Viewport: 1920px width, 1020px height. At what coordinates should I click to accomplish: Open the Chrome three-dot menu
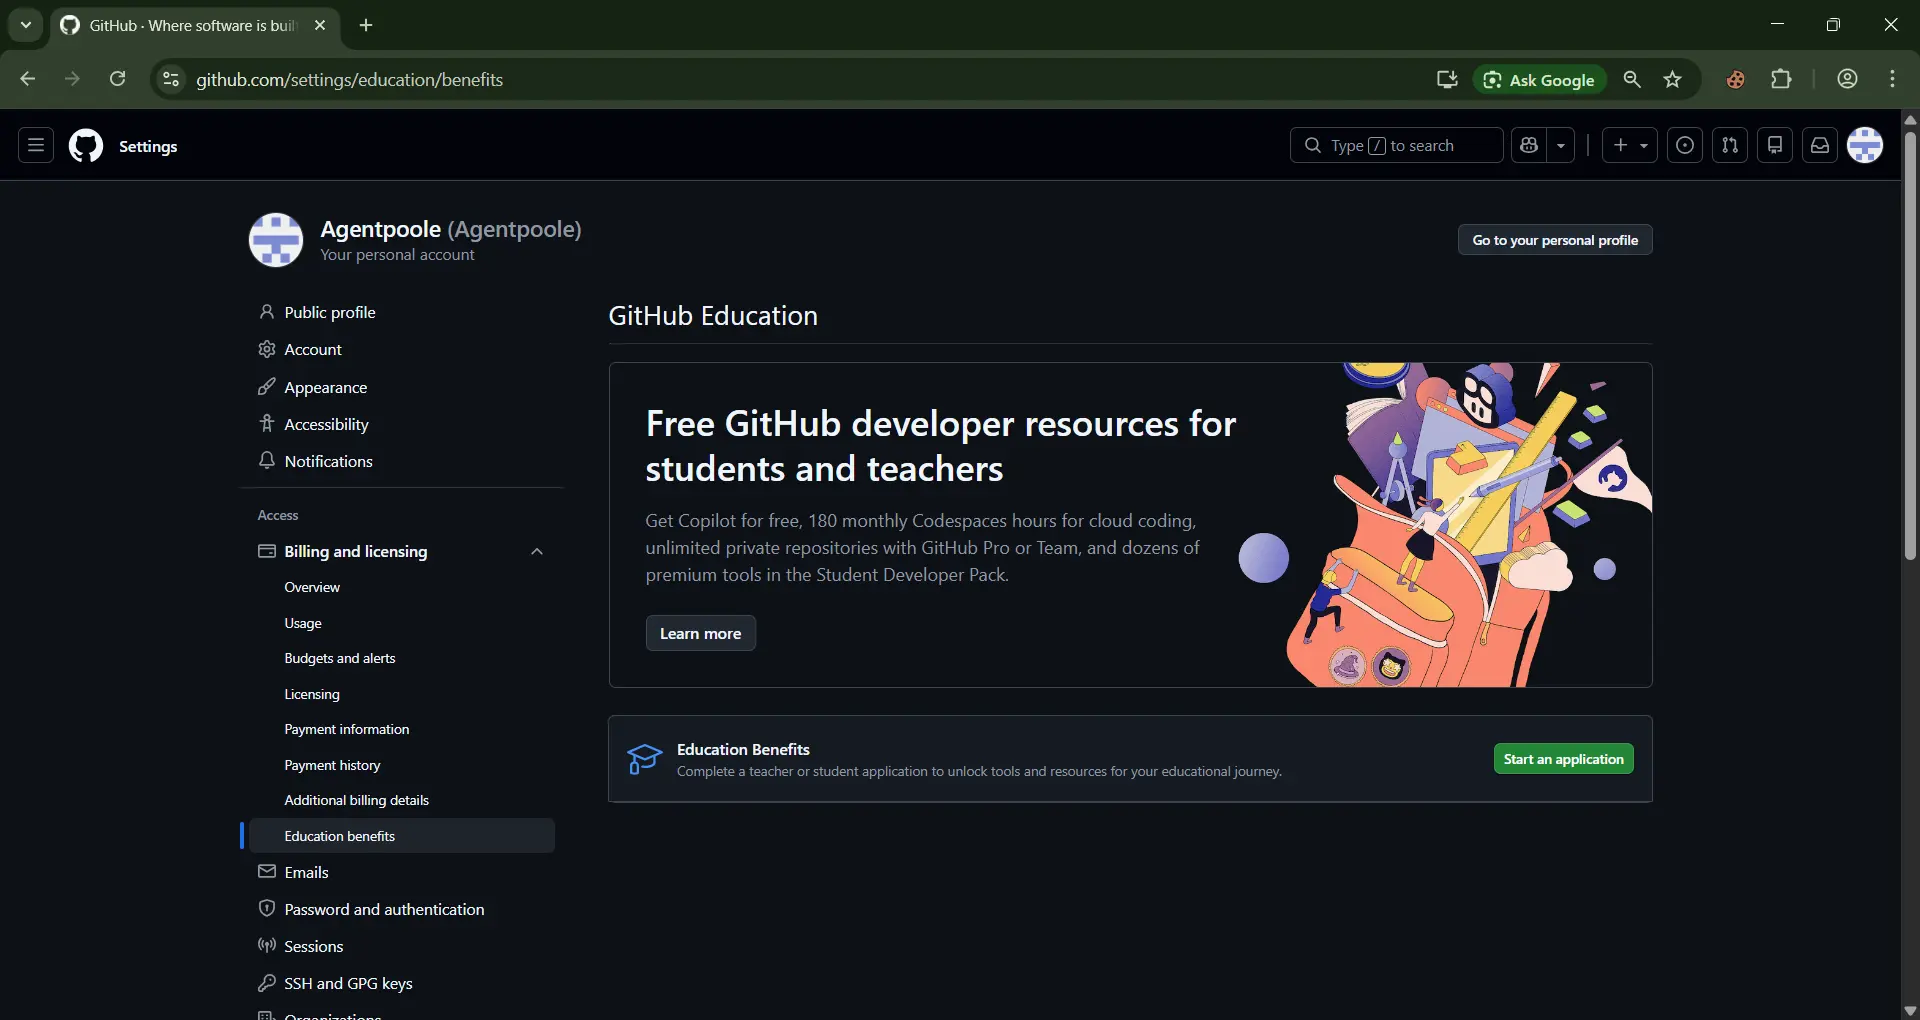pos(1892,79)
